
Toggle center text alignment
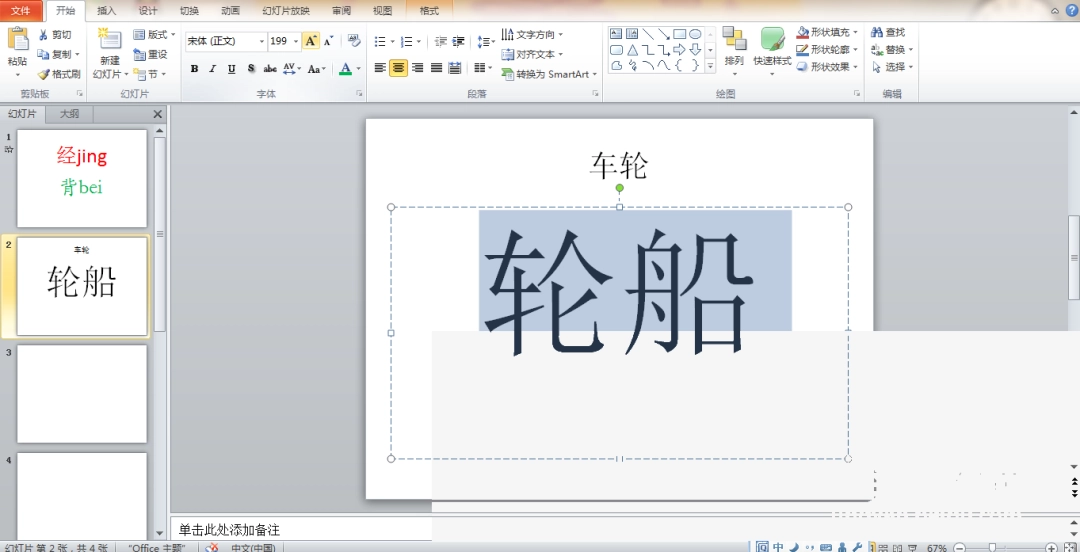398,68
